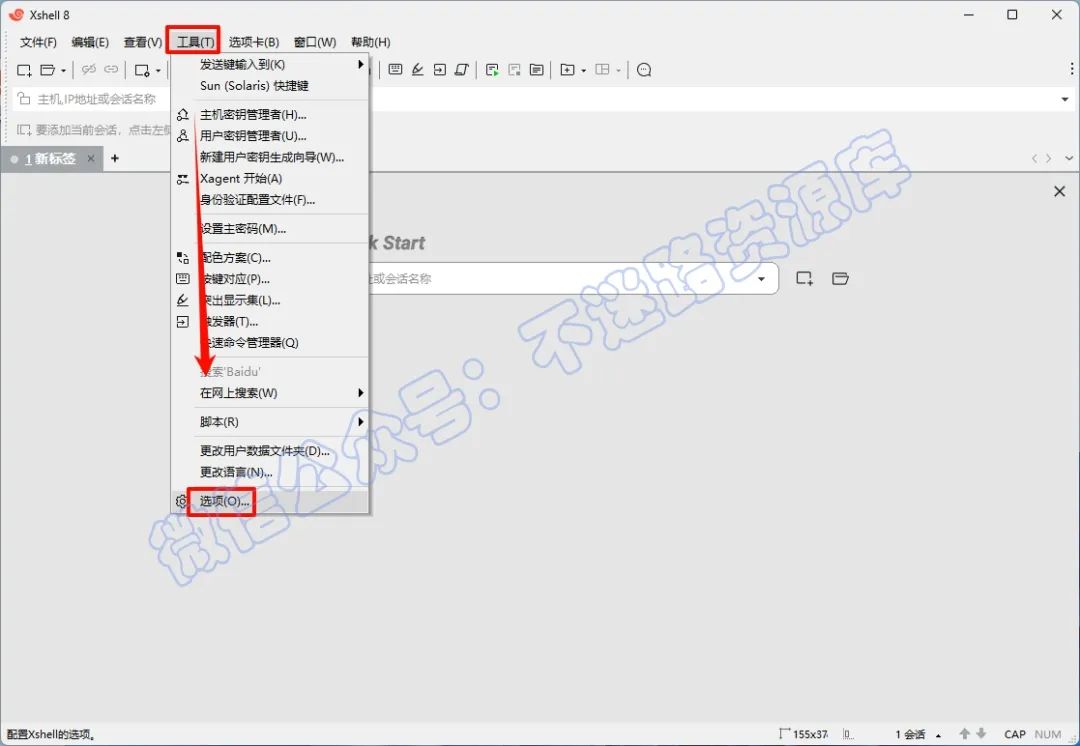The height and width of the screenshot is (746, 1080).
Task: Open 主机密钥管理者(H)... from menu
Action: coord(270,114)
